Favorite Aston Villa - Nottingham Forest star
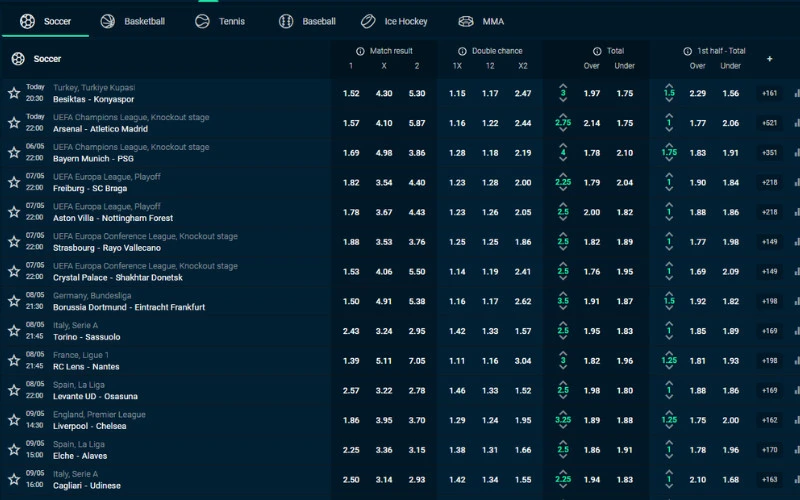Viewport: 800px width, 500px height. [14, 212]
